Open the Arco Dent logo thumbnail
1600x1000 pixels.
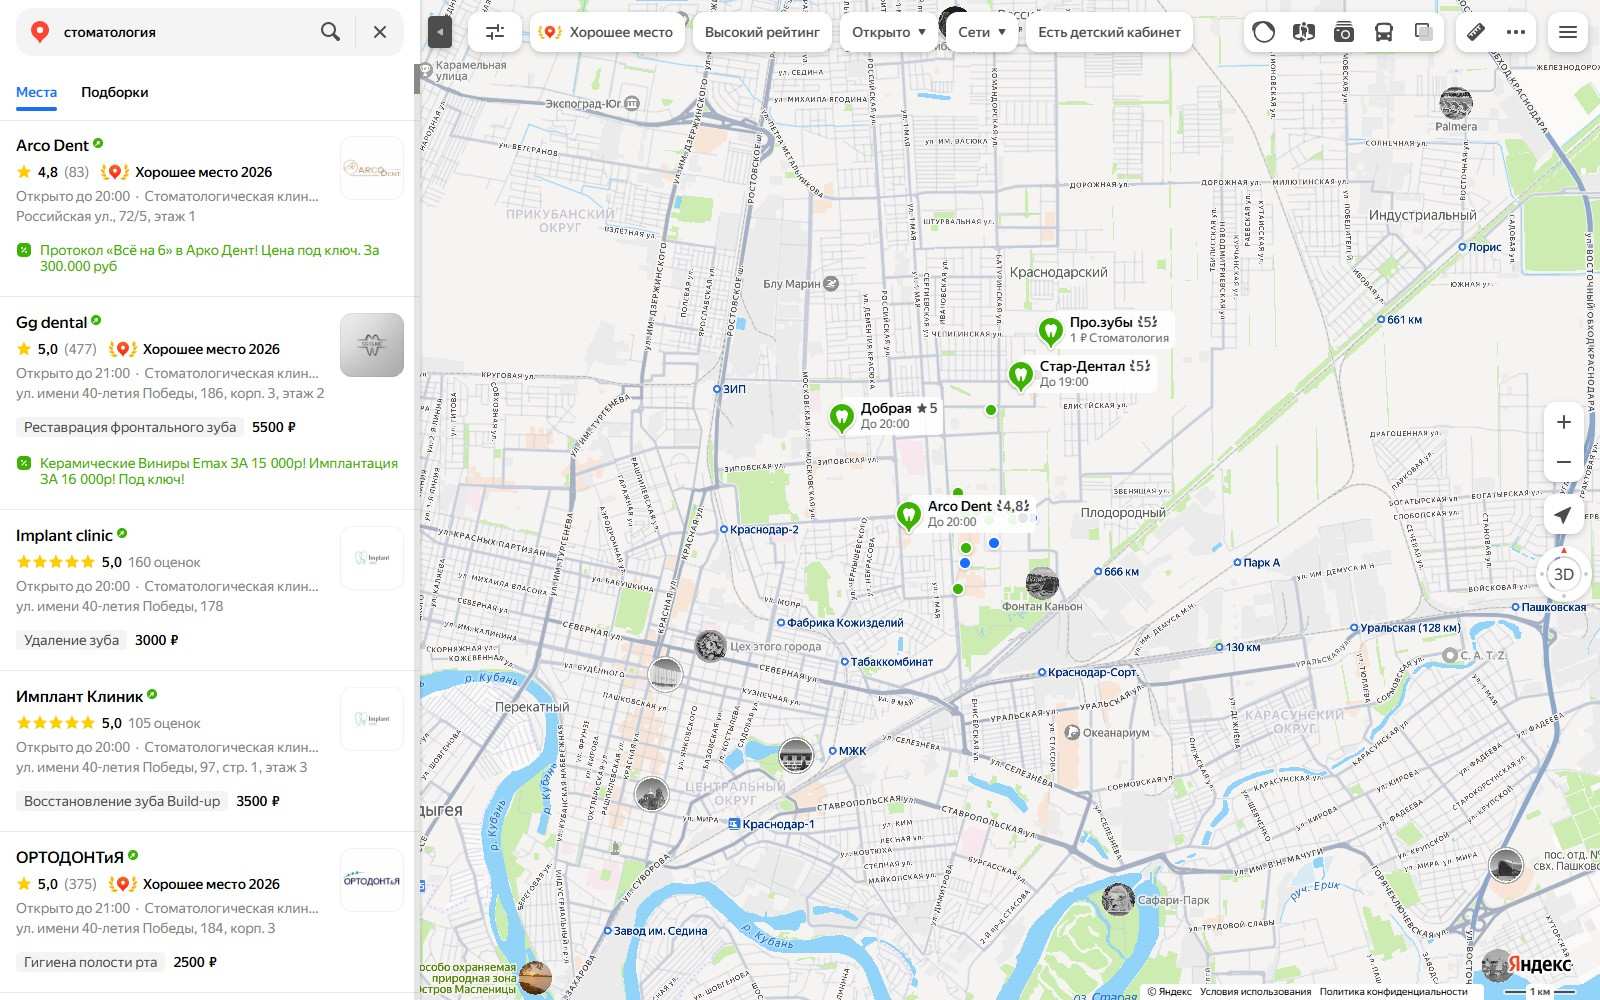coord(372,168)
